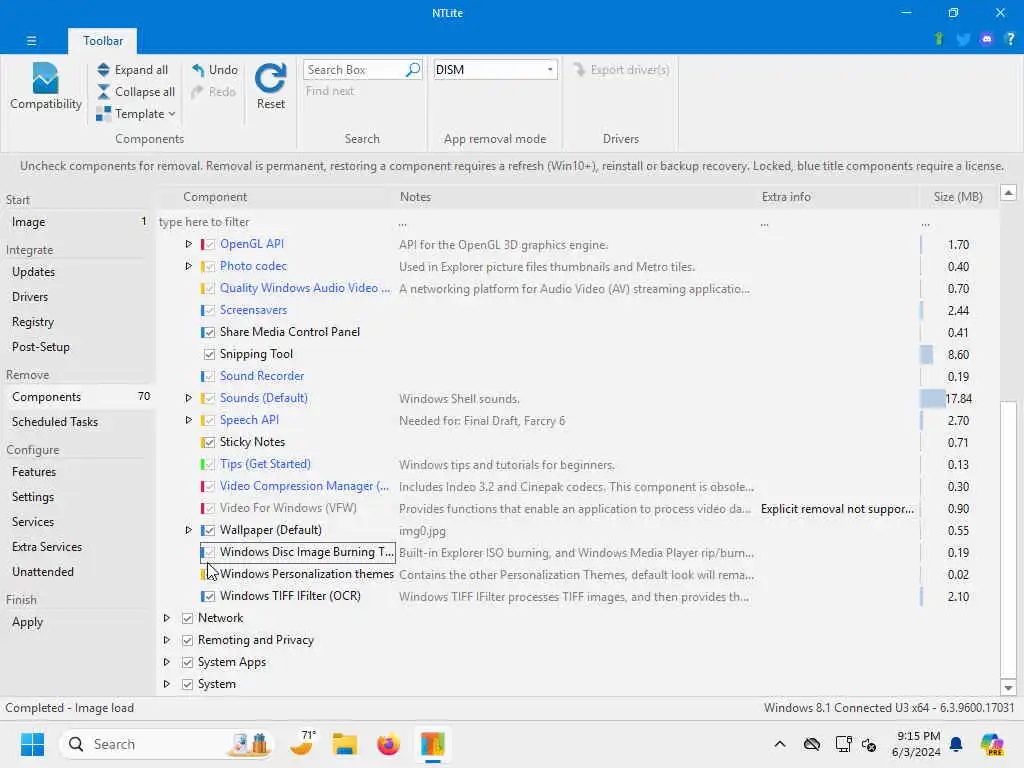Click the Windows Start button
The width and height of the screenshot is (1024, 768).
click(32, 744)
